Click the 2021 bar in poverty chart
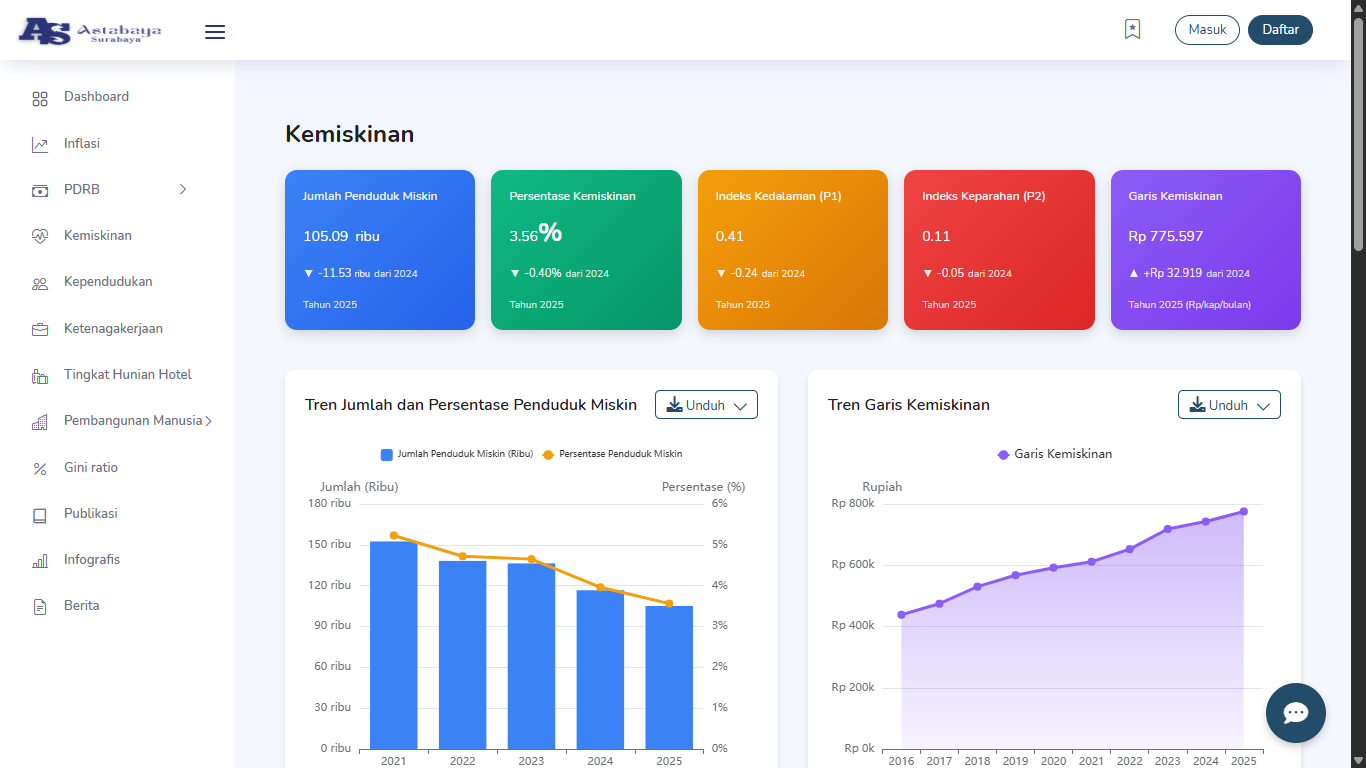Screen dimensions: 1366x768 pyautogui.click(x=393, y=645)
